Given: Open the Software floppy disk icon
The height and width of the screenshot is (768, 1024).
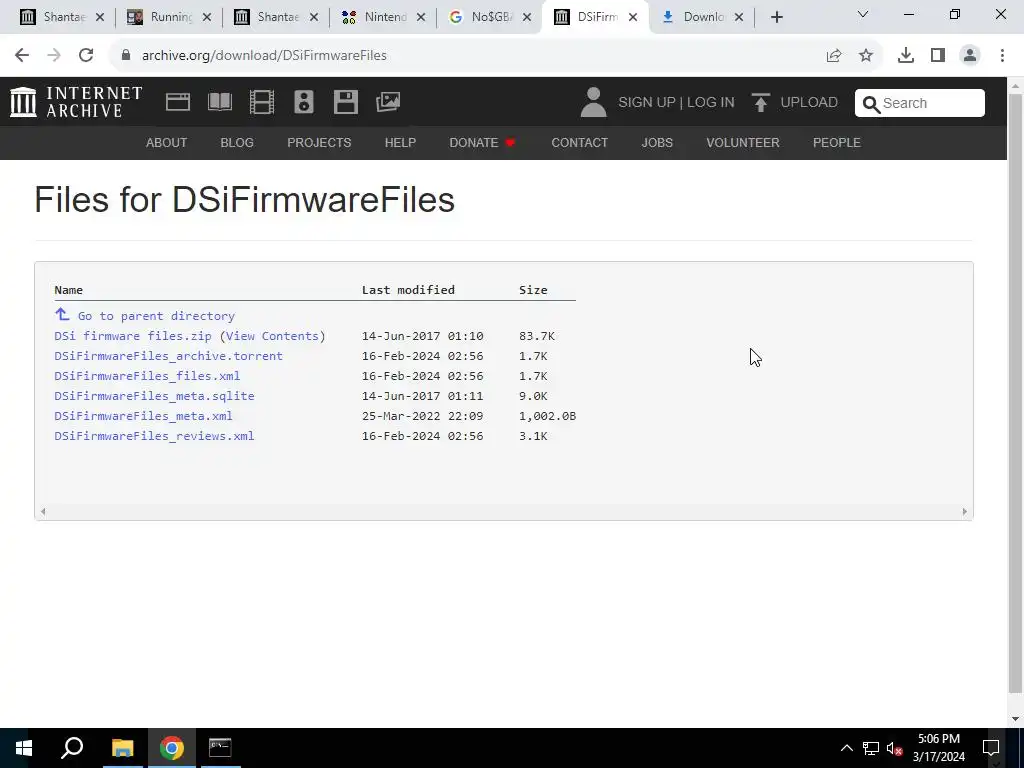Looking at the screenshot, I should coord(345,102).
